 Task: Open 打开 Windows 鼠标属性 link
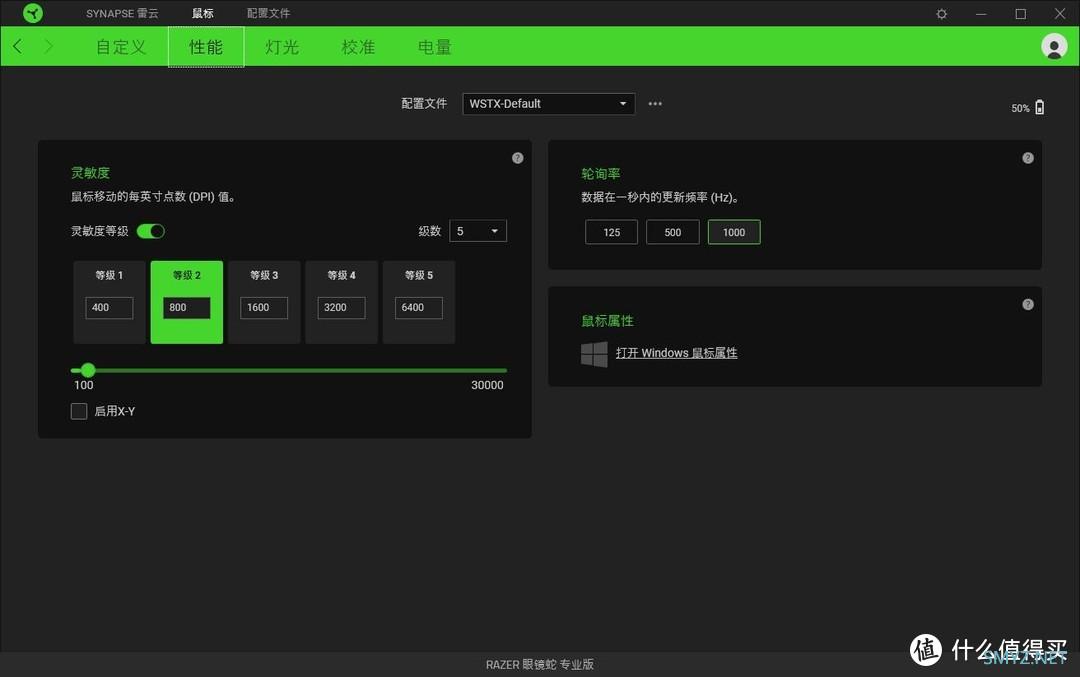tap(676, 353)
